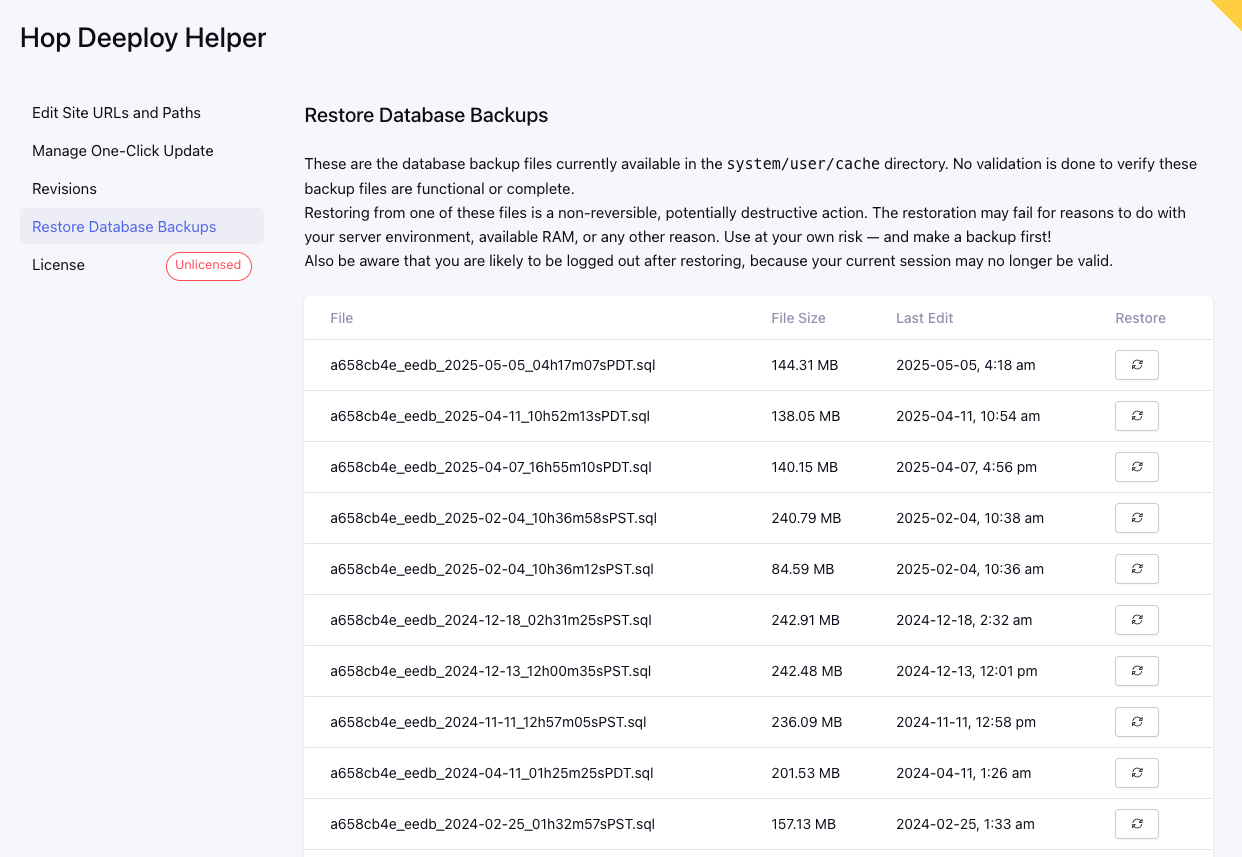Restore the backup from 2025-05-05
Screen dimensions: 1242x857
(1136, 365)
